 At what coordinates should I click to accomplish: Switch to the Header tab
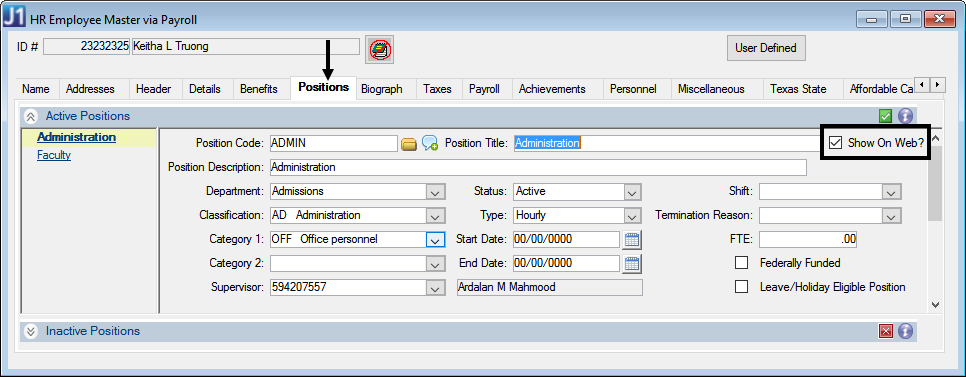(153, 89)
